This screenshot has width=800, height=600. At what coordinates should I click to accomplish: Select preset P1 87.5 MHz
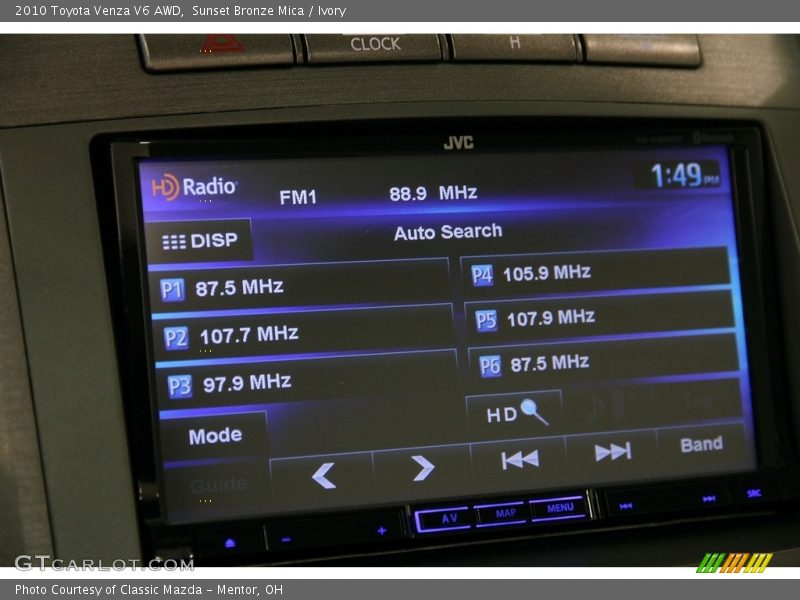click(x=300, y=288)
